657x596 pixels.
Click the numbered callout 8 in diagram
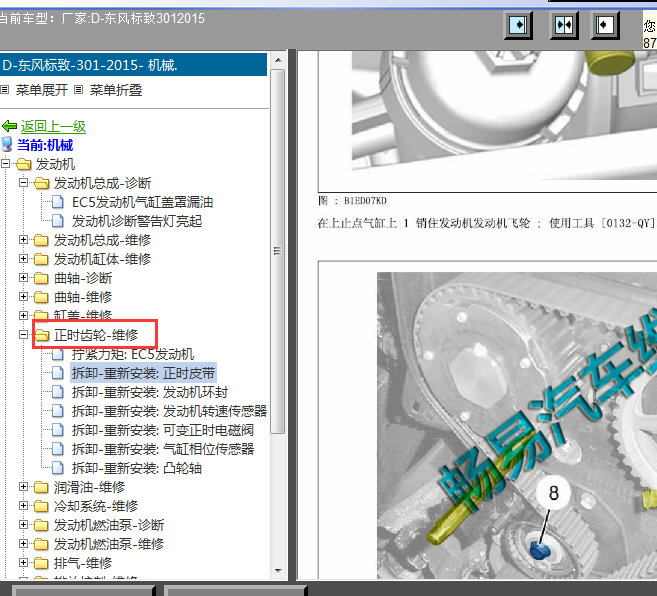[x=553, y=493]
